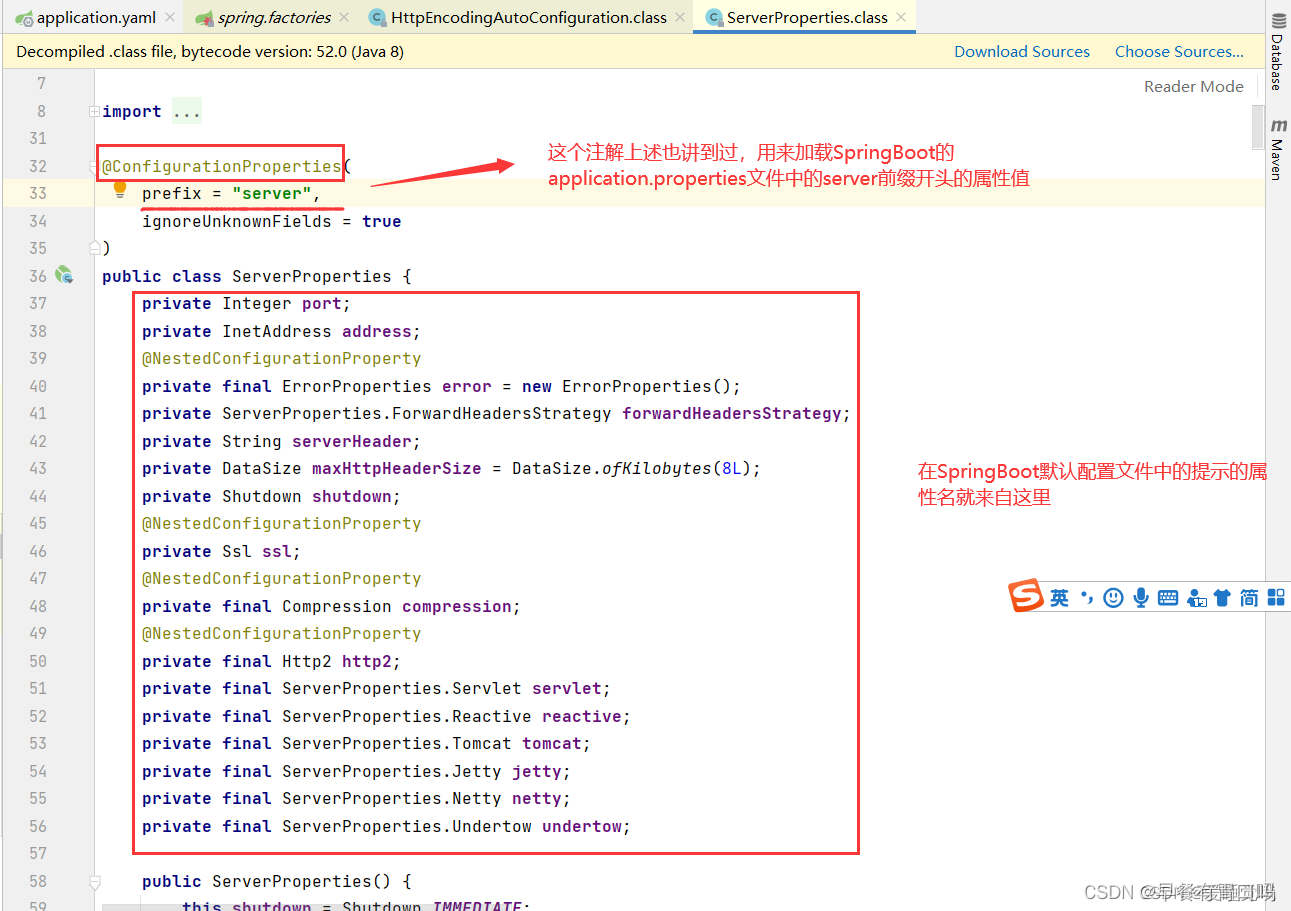Viewport: 1291px width, 911px height.
Task: Click @NestedConfigurationProperty on line 39
Action: click(281, 358)
